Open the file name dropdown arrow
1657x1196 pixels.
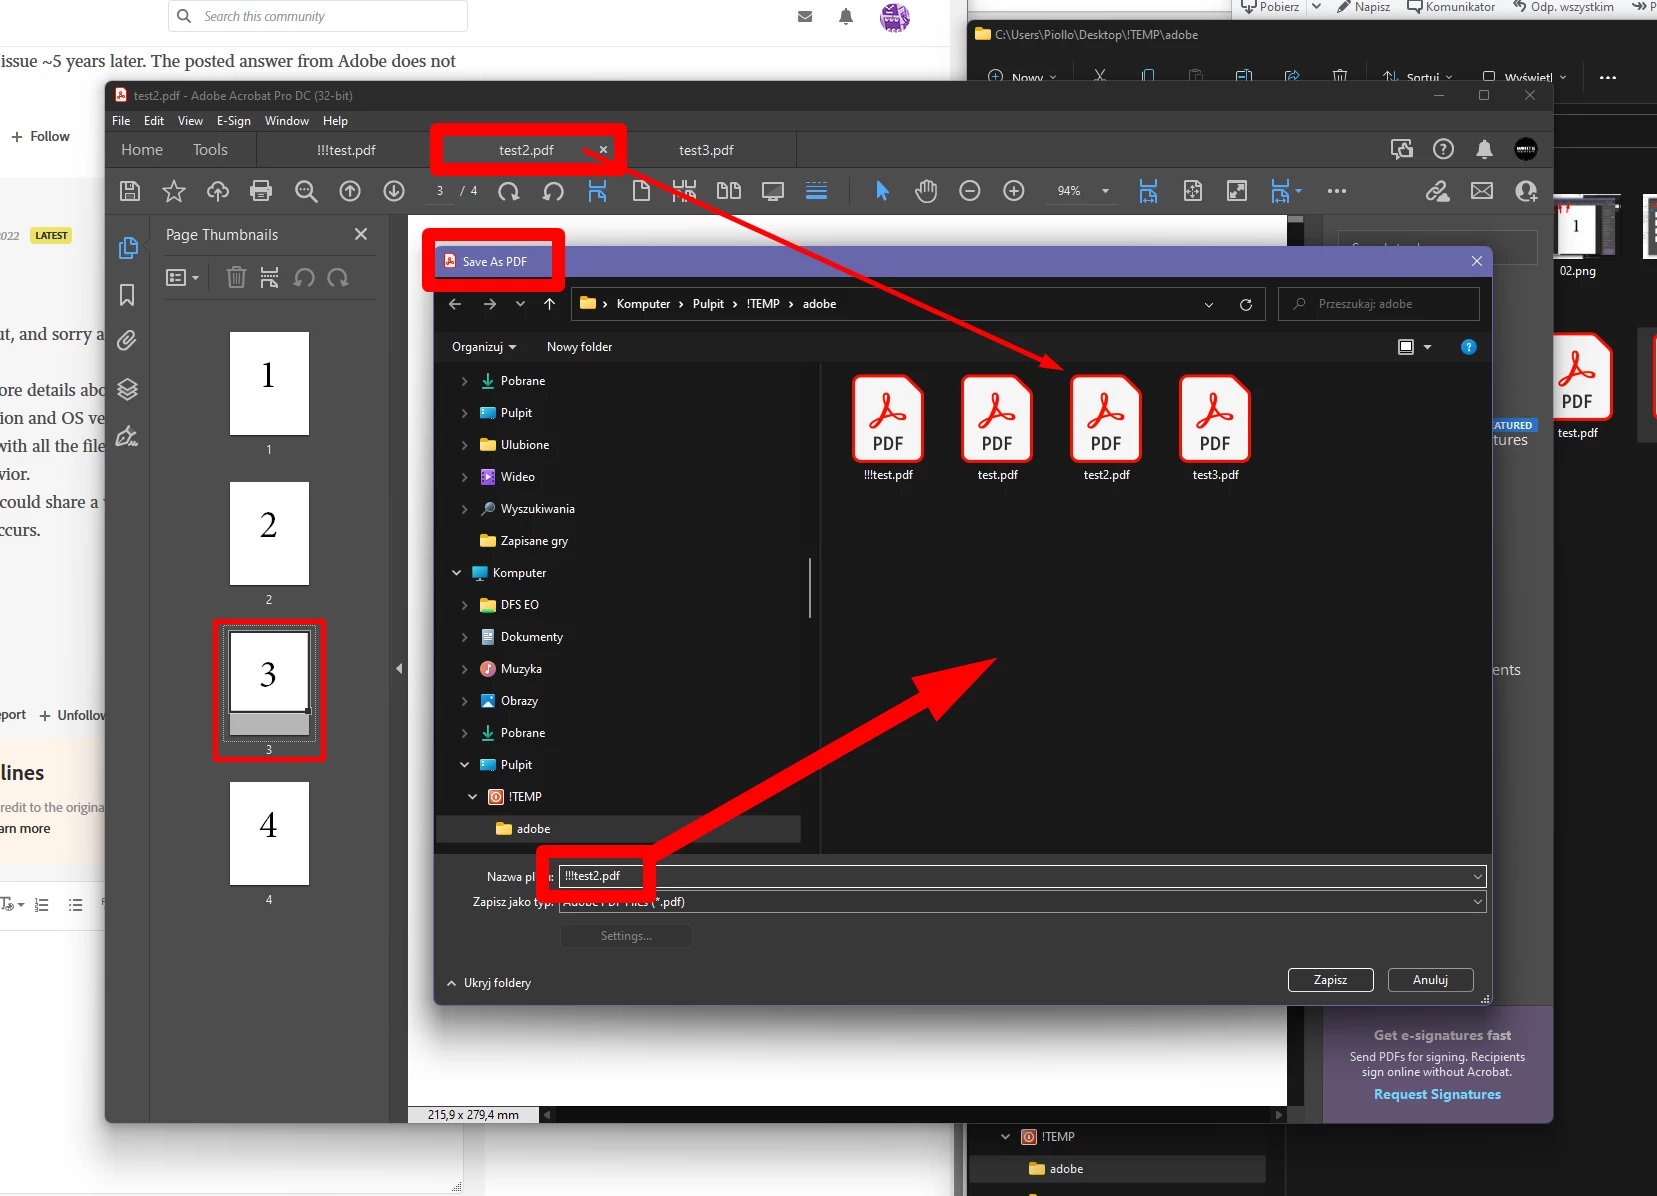coord(1477,877)
